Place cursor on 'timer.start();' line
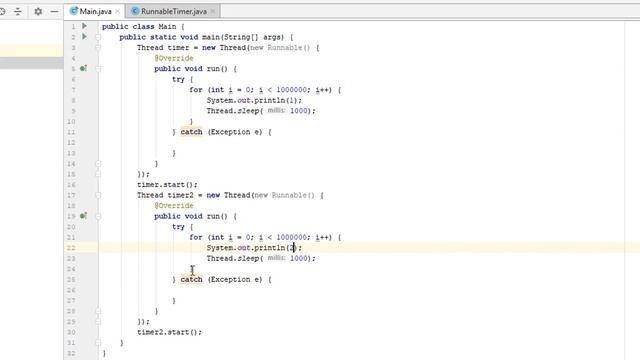 (x=167, y=184)
